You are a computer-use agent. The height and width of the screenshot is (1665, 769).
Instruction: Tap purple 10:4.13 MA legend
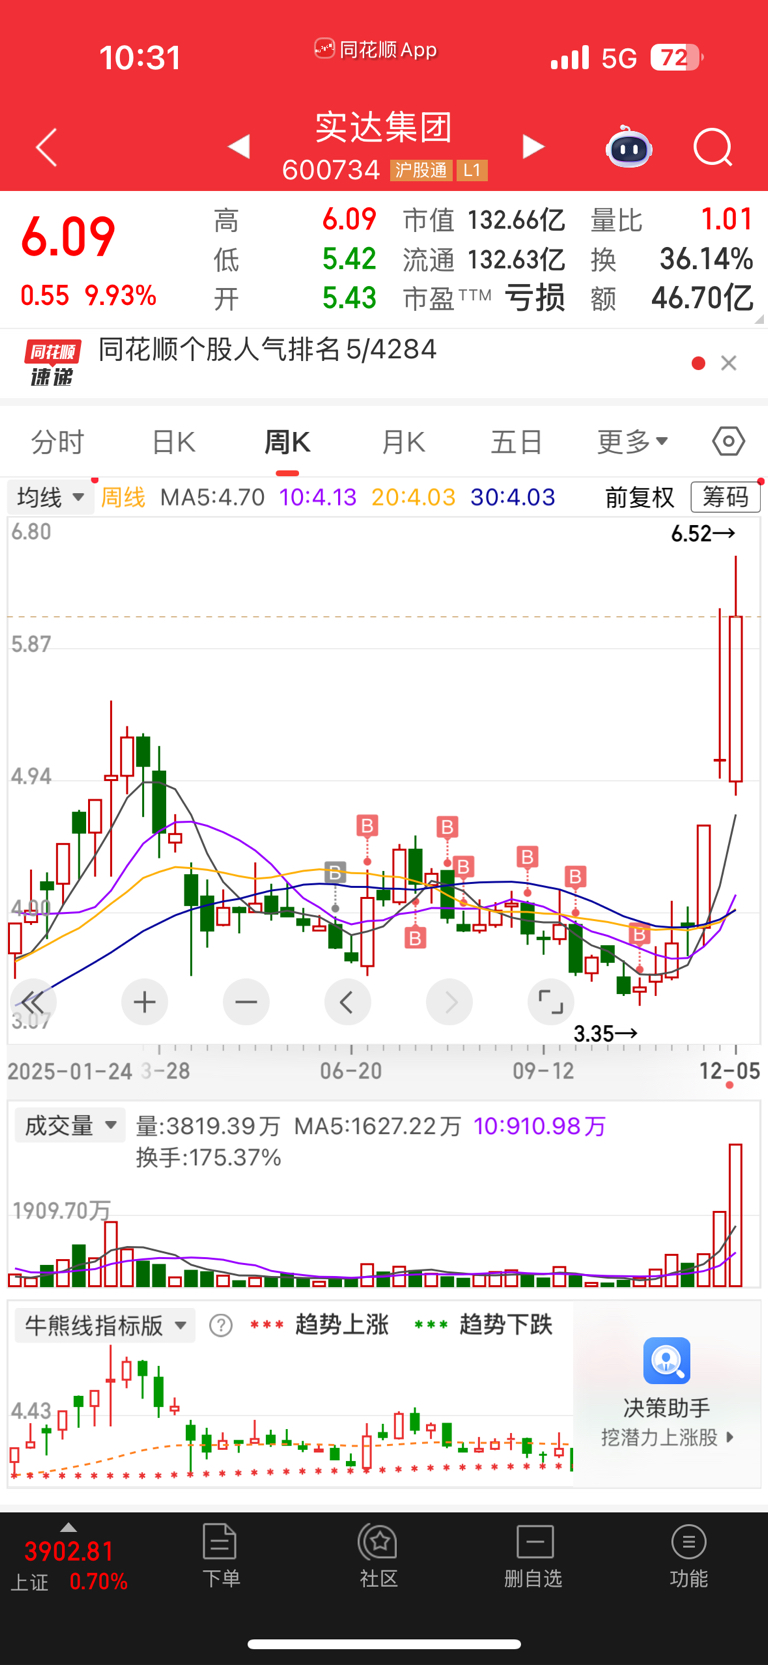[x=318, y=498]
